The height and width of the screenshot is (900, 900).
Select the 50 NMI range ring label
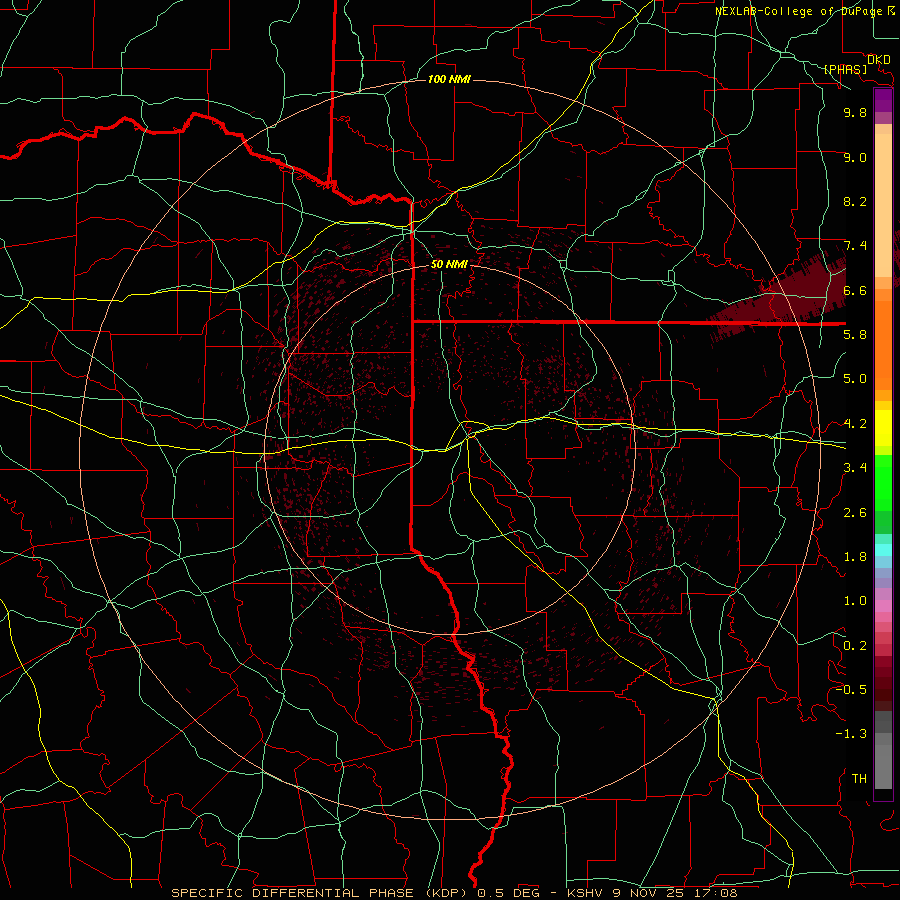click(449, 264)
